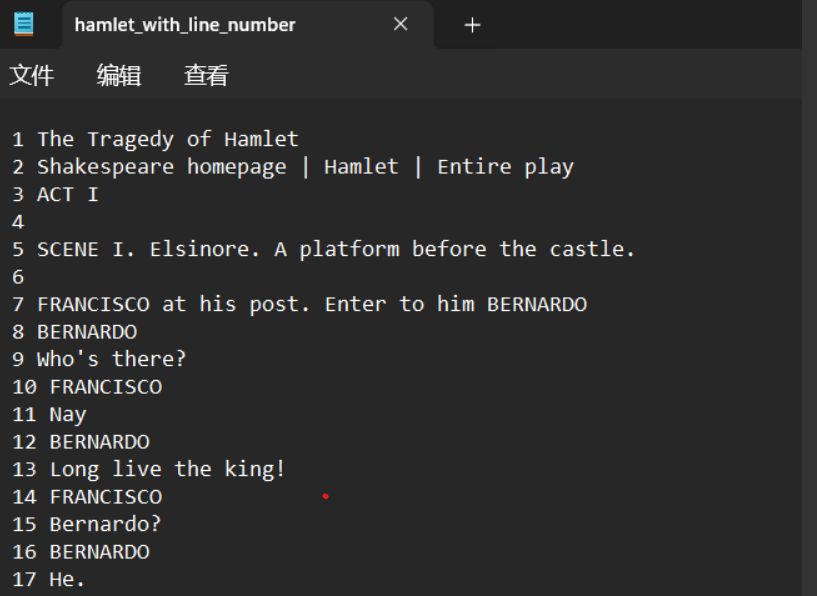
Task: Click the "Long live the king!" line
Action: [x=168, y=469]
